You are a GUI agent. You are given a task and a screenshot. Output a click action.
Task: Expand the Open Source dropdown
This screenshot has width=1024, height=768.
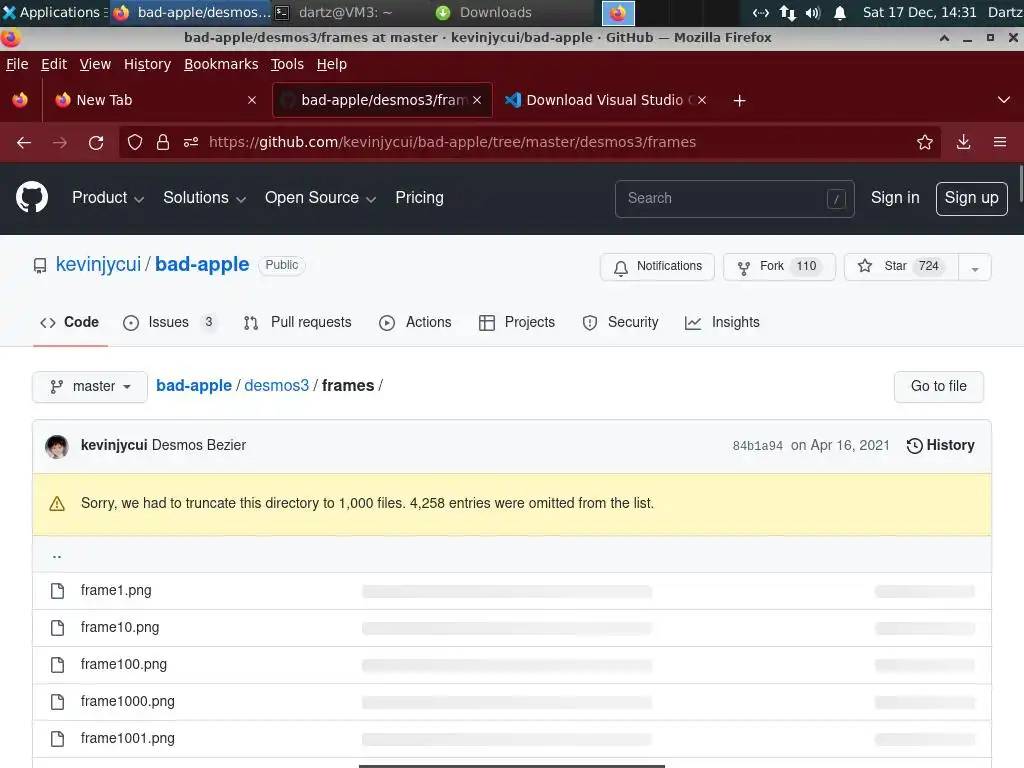pyautogui.click(x=321, y=198)
